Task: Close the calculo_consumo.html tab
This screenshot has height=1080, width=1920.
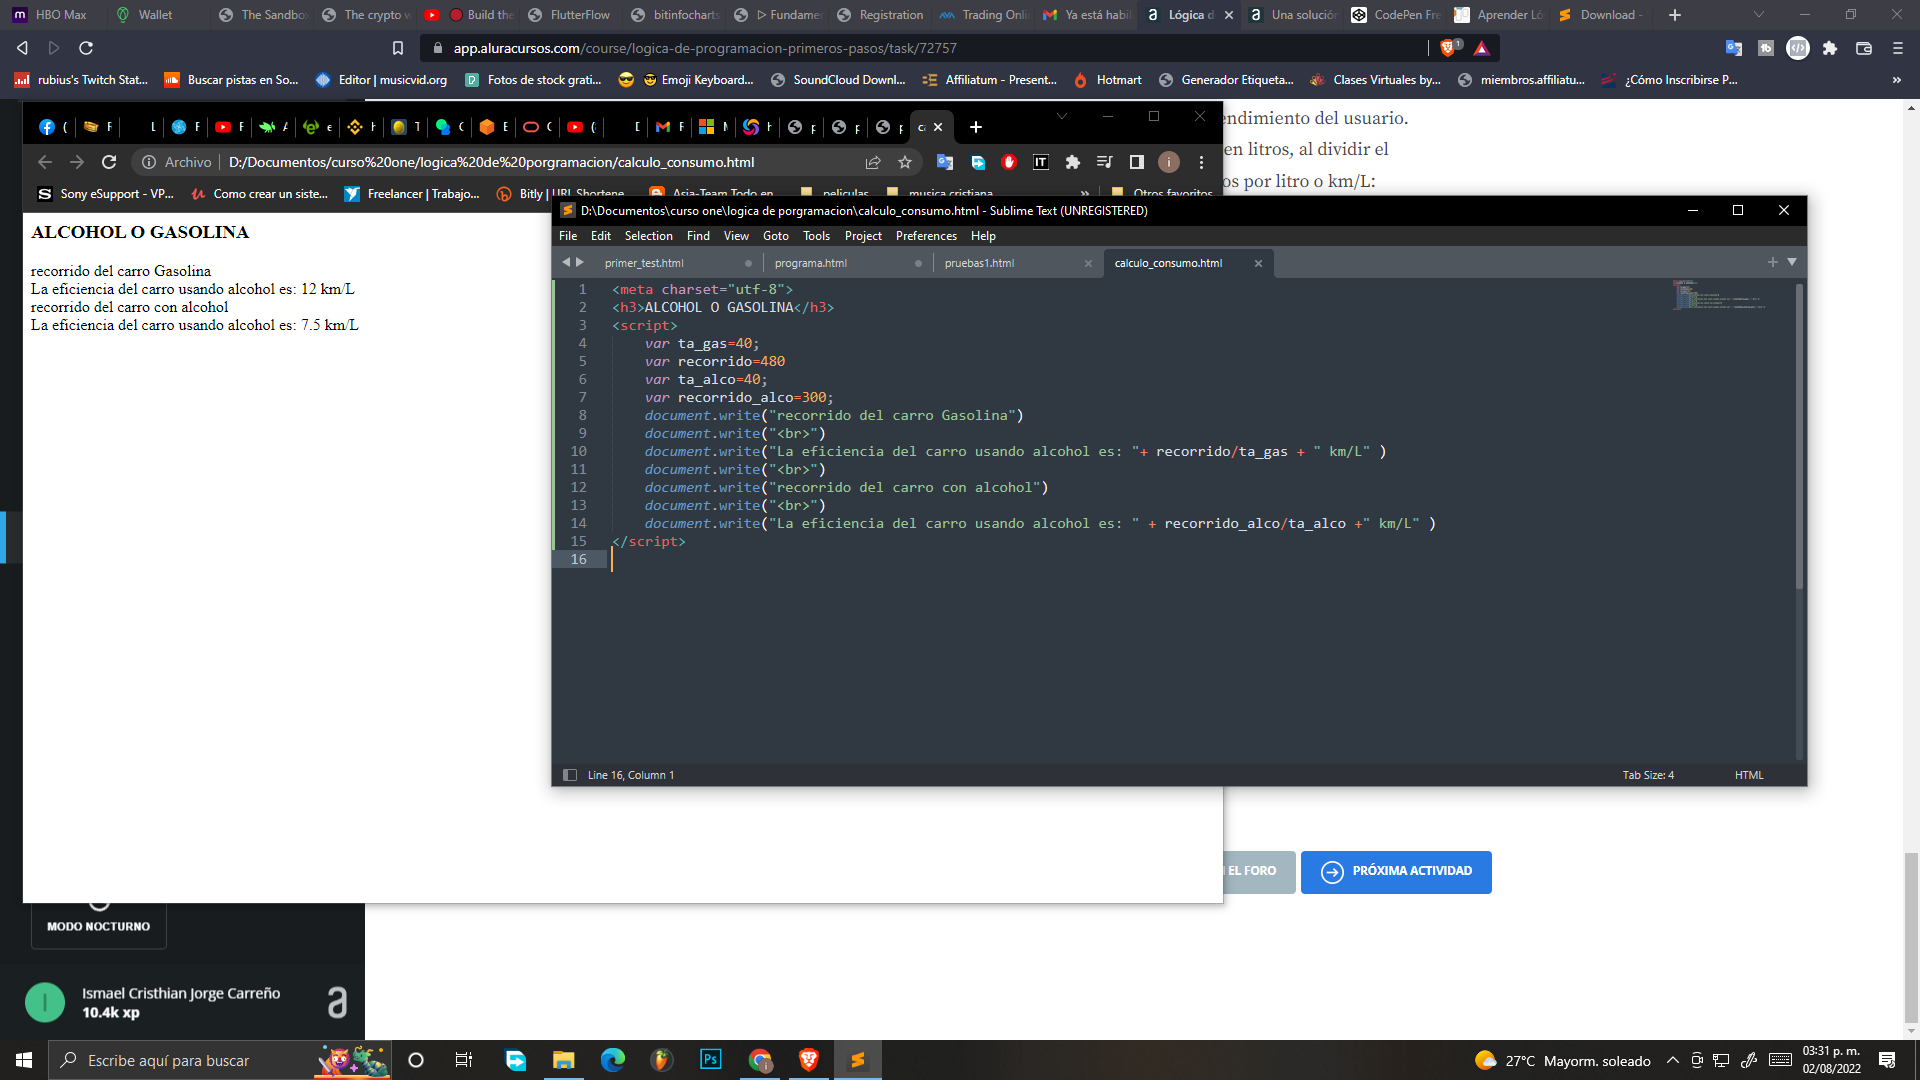Action: coord(1258,264)
